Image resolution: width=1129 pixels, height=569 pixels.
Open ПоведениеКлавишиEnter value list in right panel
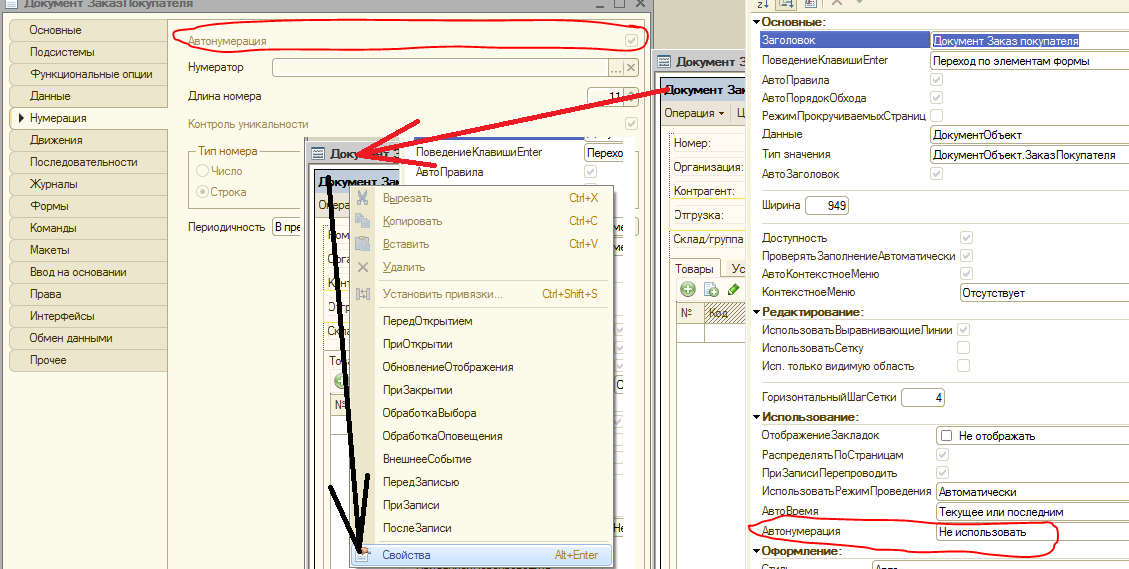[x=1030, y=61]
